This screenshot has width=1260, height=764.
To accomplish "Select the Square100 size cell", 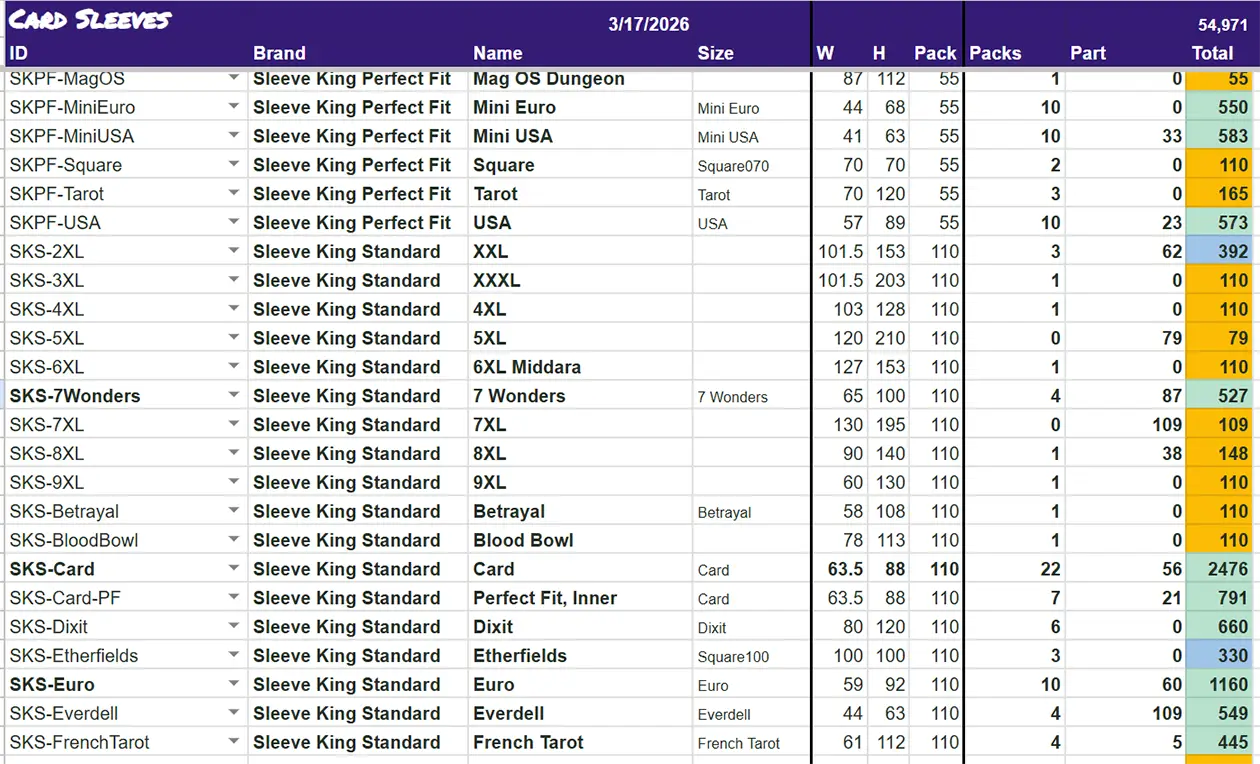I will point(752,656).
